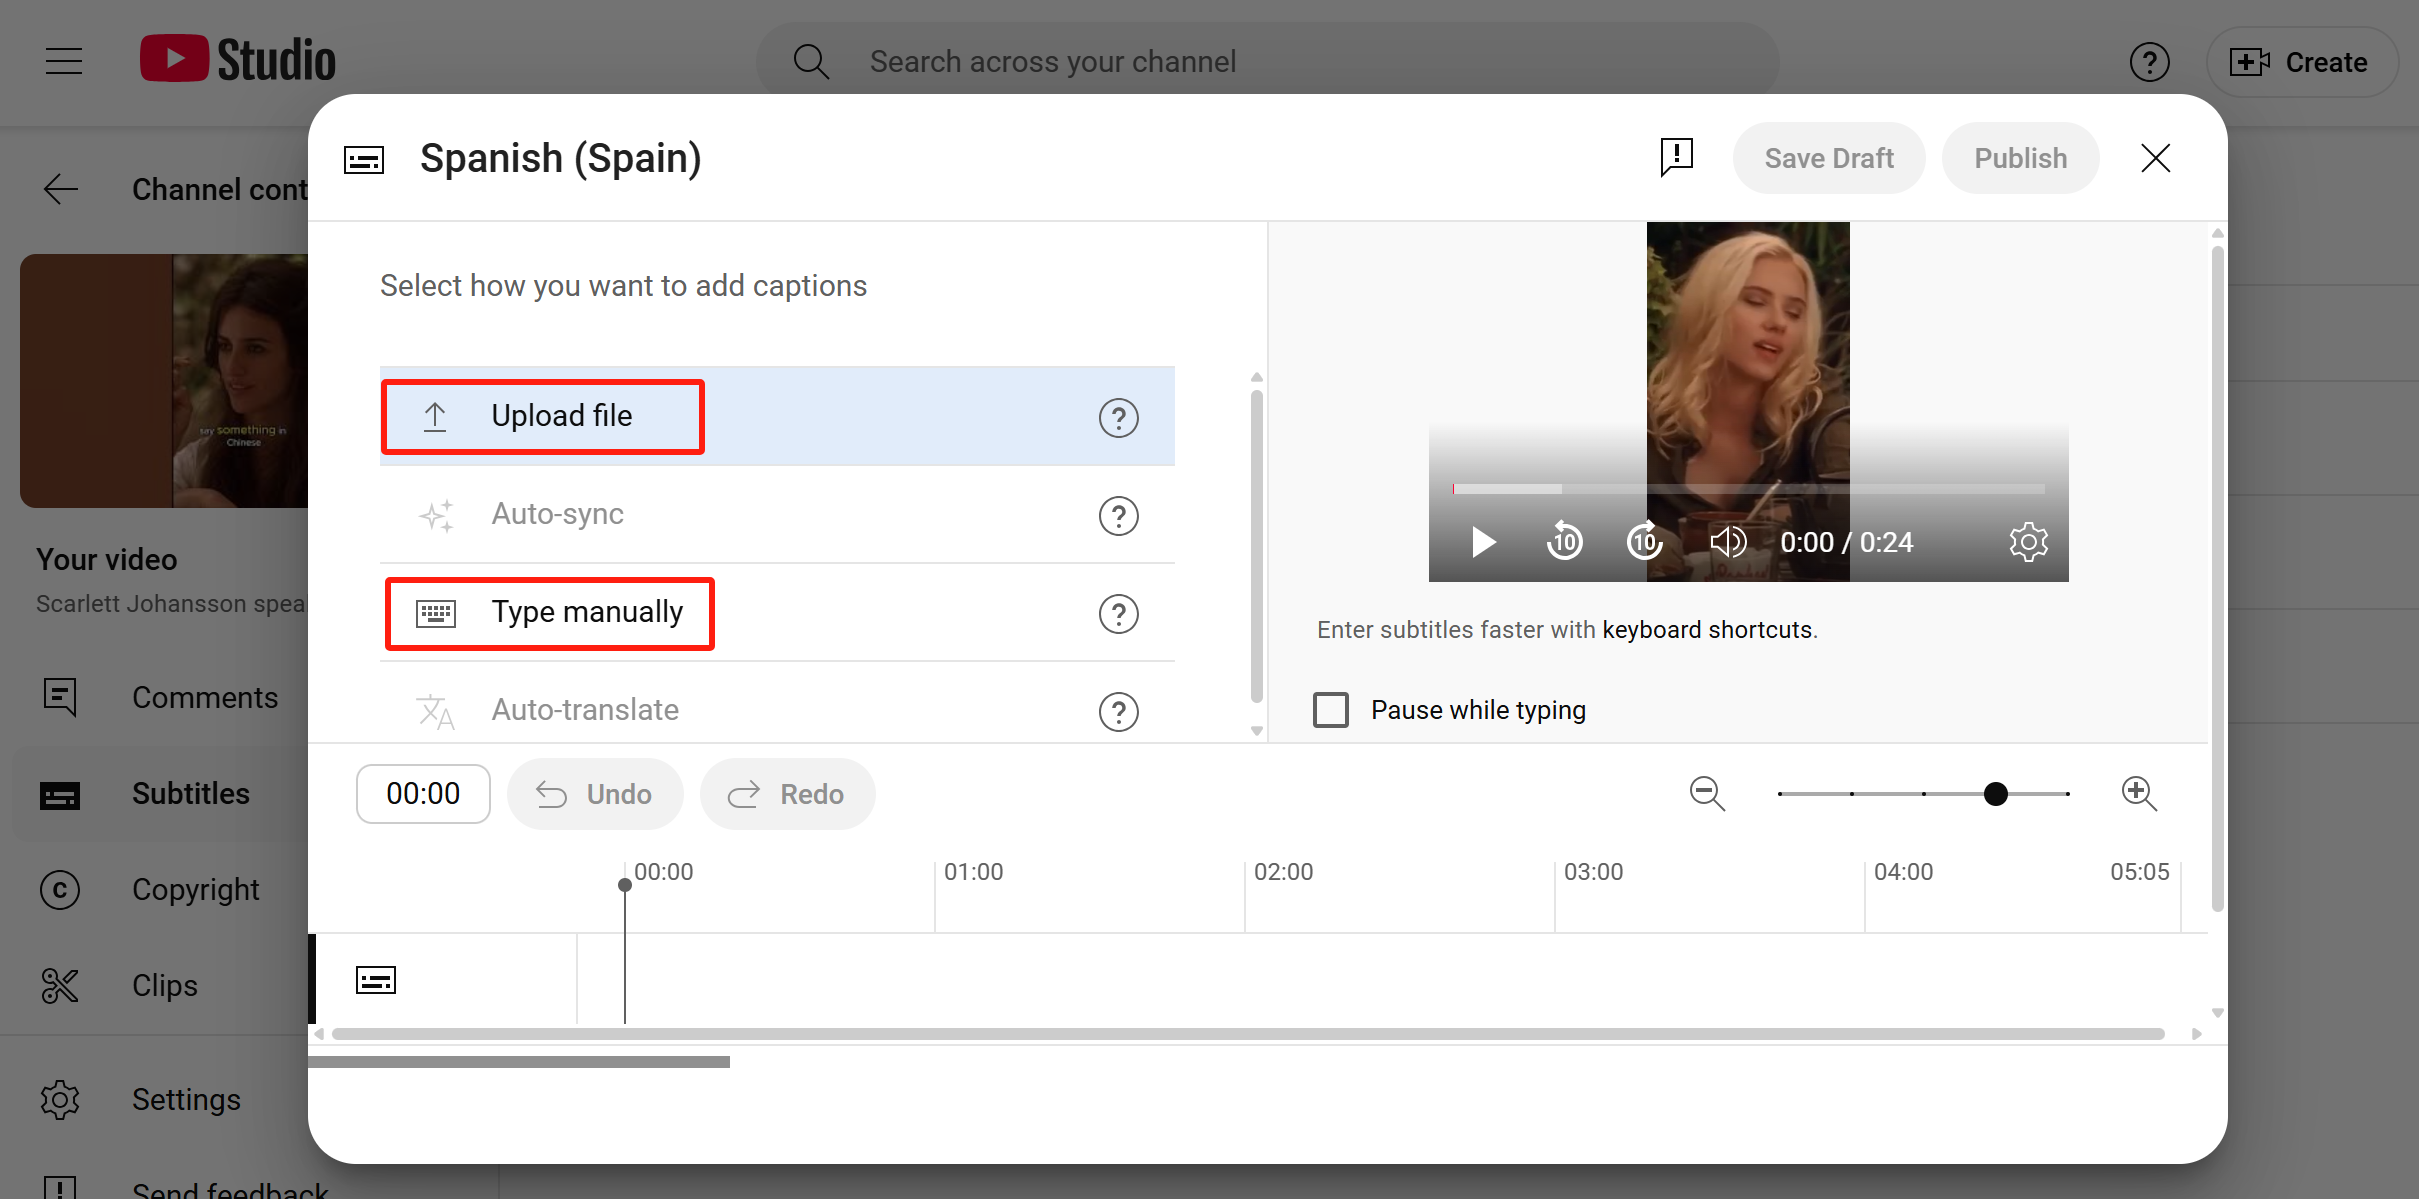Screen dimensions: 2419x1199
Task: Close the Spanish (Spain) subtitle dialog
Action: pos(2156,158)
